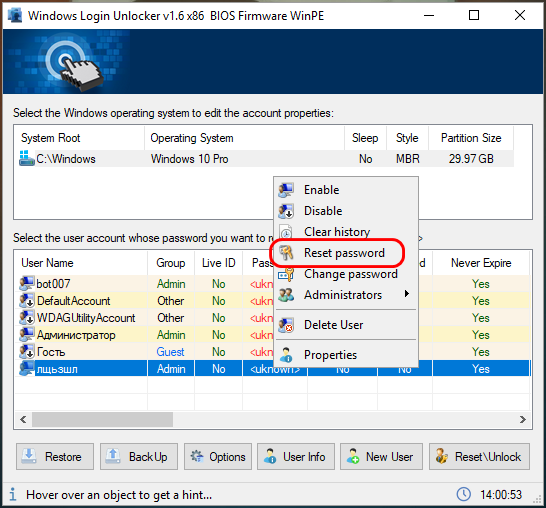The width and height of the screenshot is (546, 508).
Task: Click the Sleep column header
Action: click(365, 138)
